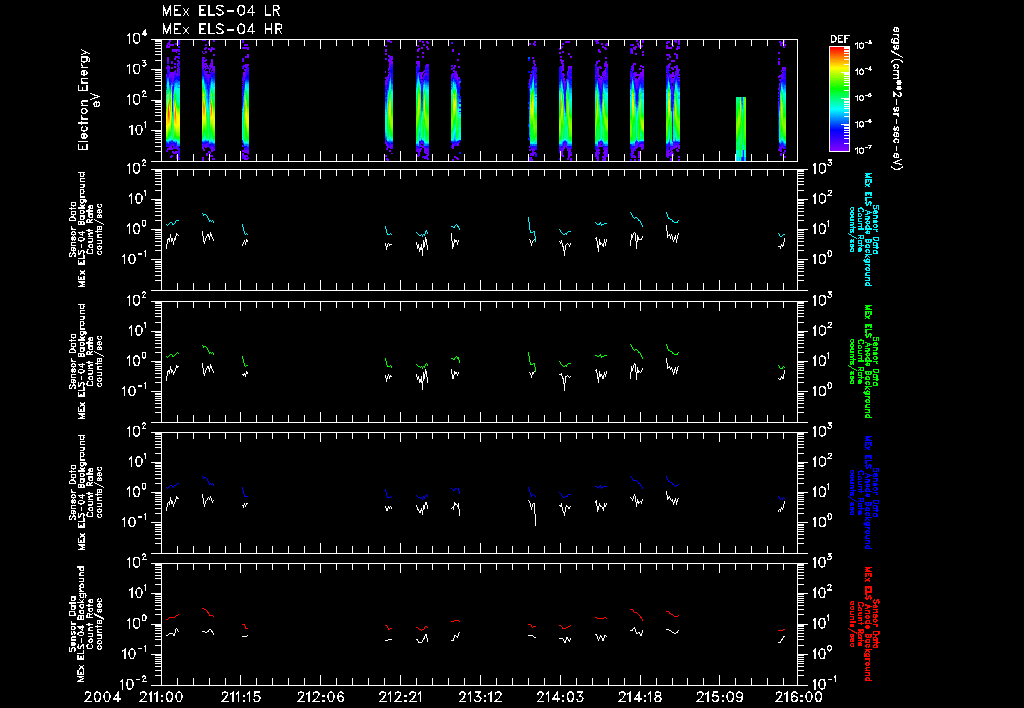Click the 10^-1 tick on the bottom panel's right axis

824,684
